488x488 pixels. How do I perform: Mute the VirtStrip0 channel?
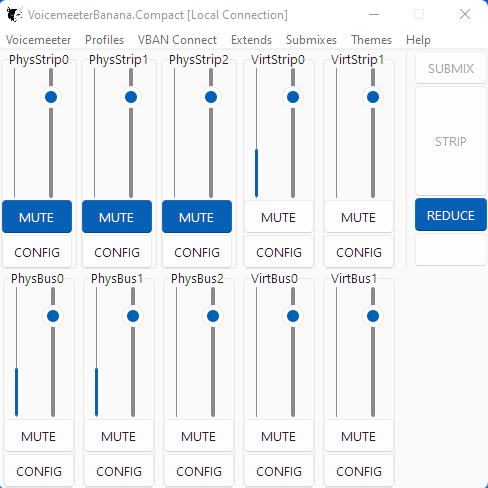tap(279, 217)
